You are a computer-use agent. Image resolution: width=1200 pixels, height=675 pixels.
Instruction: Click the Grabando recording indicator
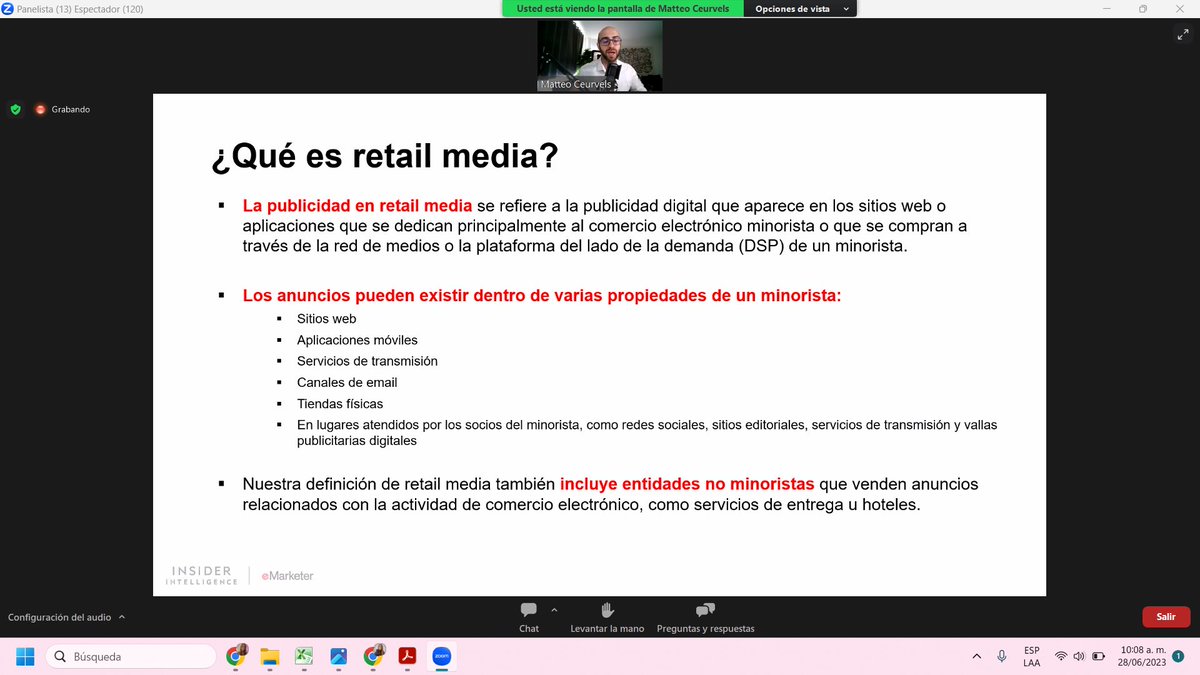pyautogui.click(x=63, y=109)
